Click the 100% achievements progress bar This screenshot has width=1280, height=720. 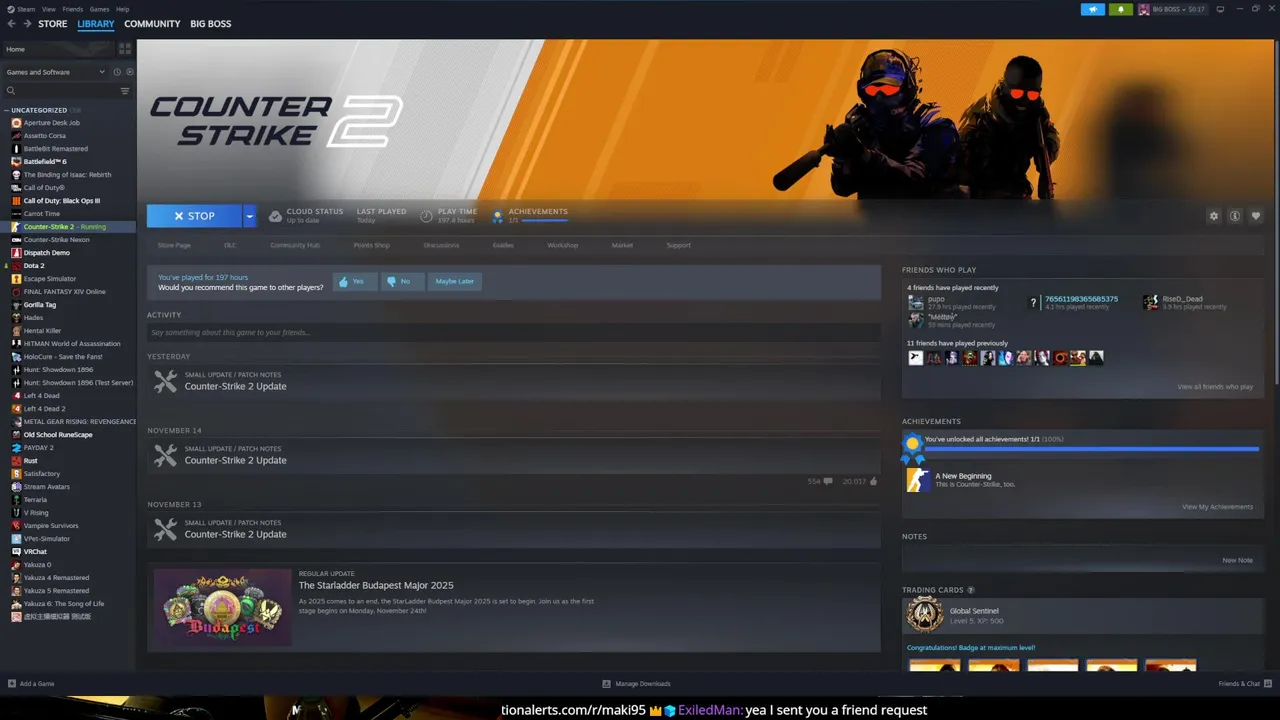[1091, 449]
